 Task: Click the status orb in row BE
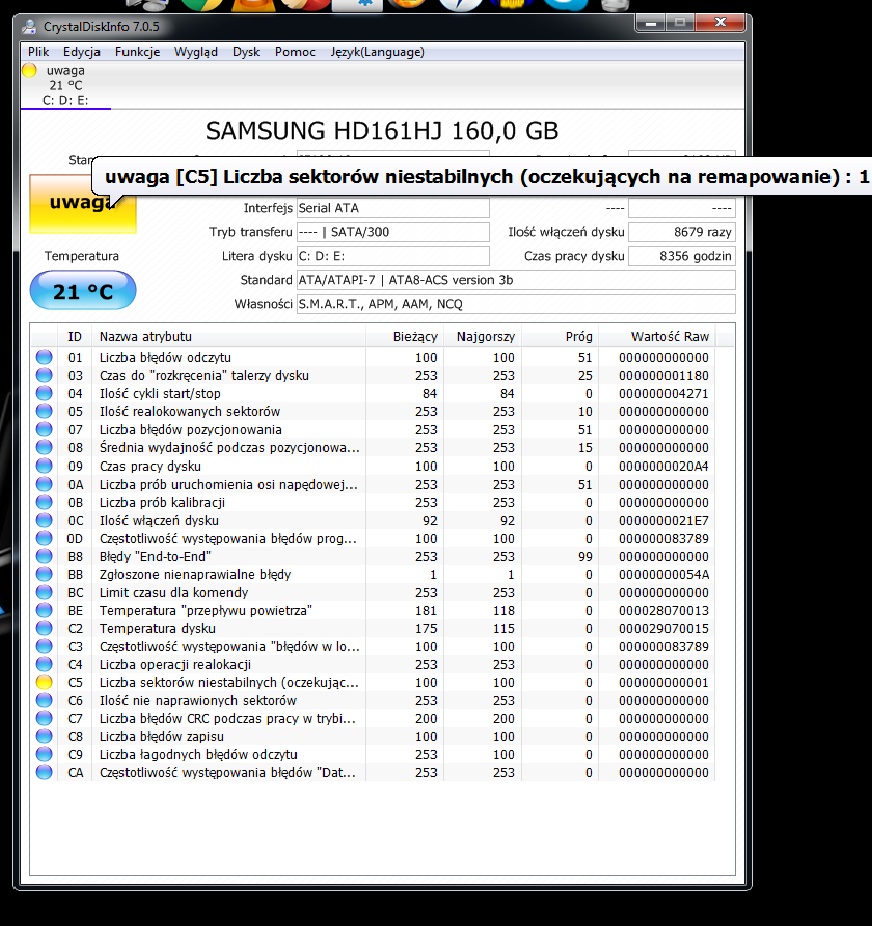pos(44,610)
